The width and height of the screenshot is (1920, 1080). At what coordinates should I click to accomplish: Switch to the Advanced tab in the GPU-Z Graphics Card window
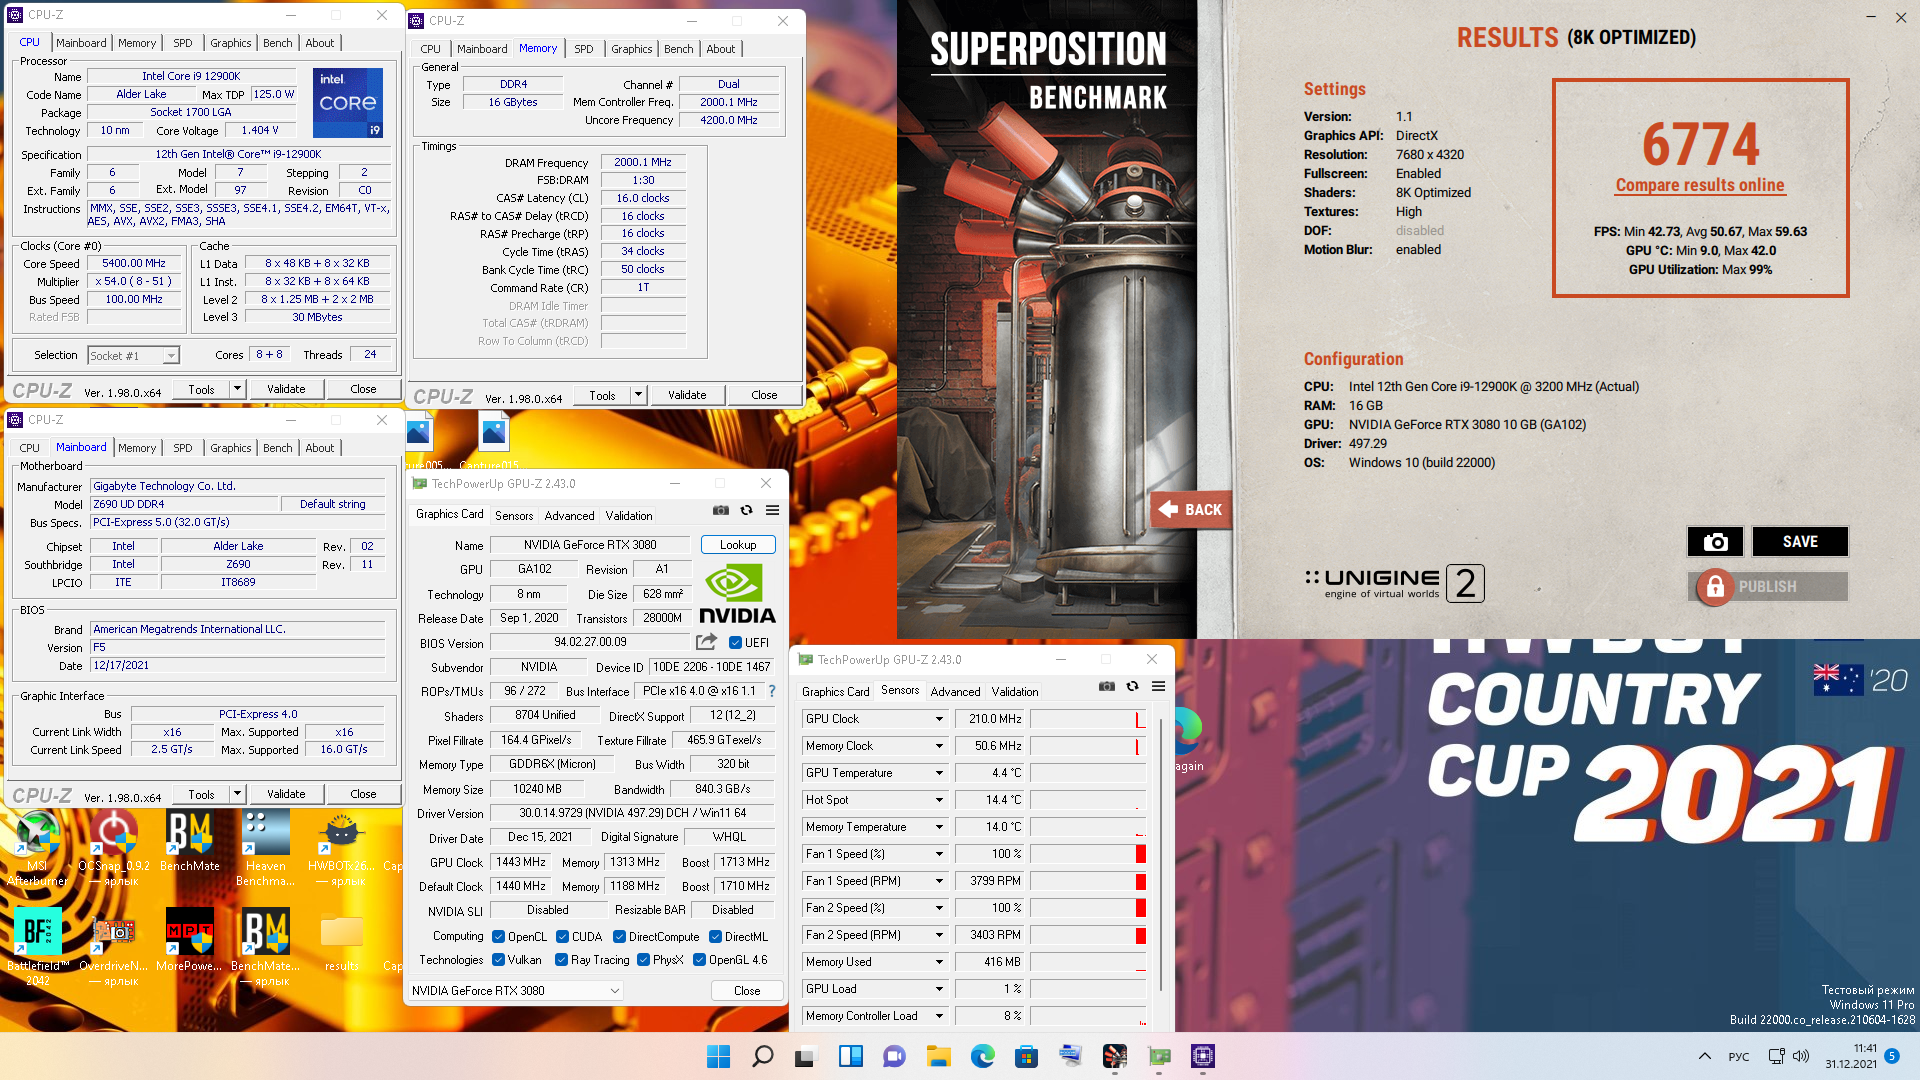(569, 516)
